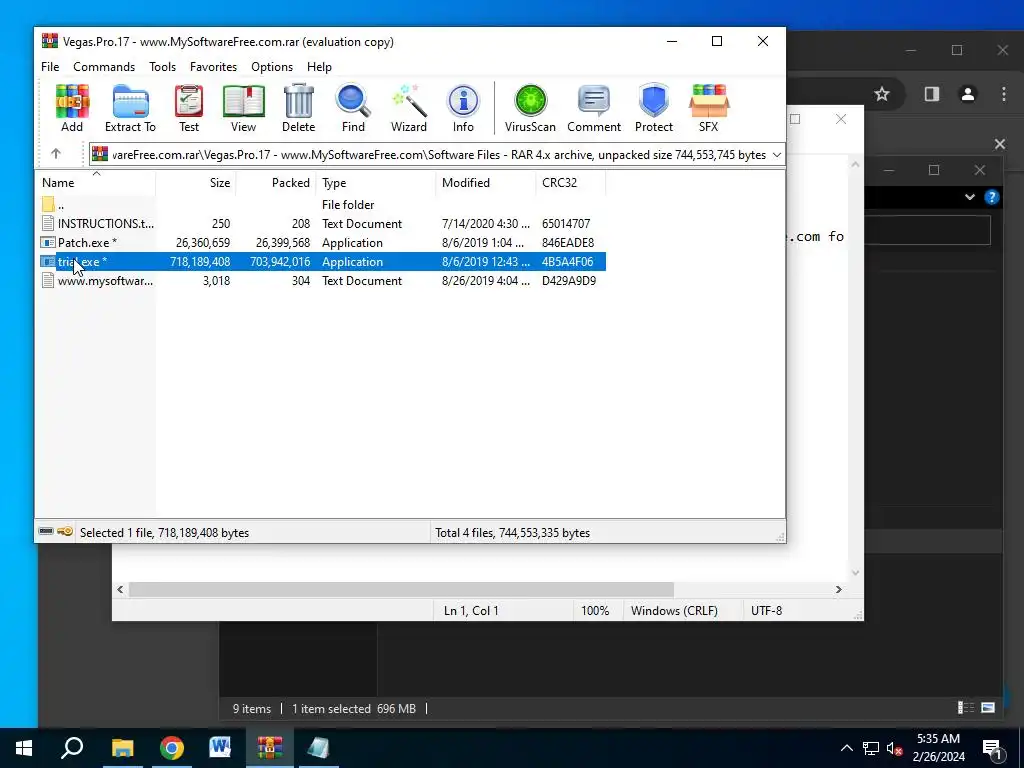Click Notepad scroll right arrow
Viewport: 1024px width, 768px height.
click(839, 589)
